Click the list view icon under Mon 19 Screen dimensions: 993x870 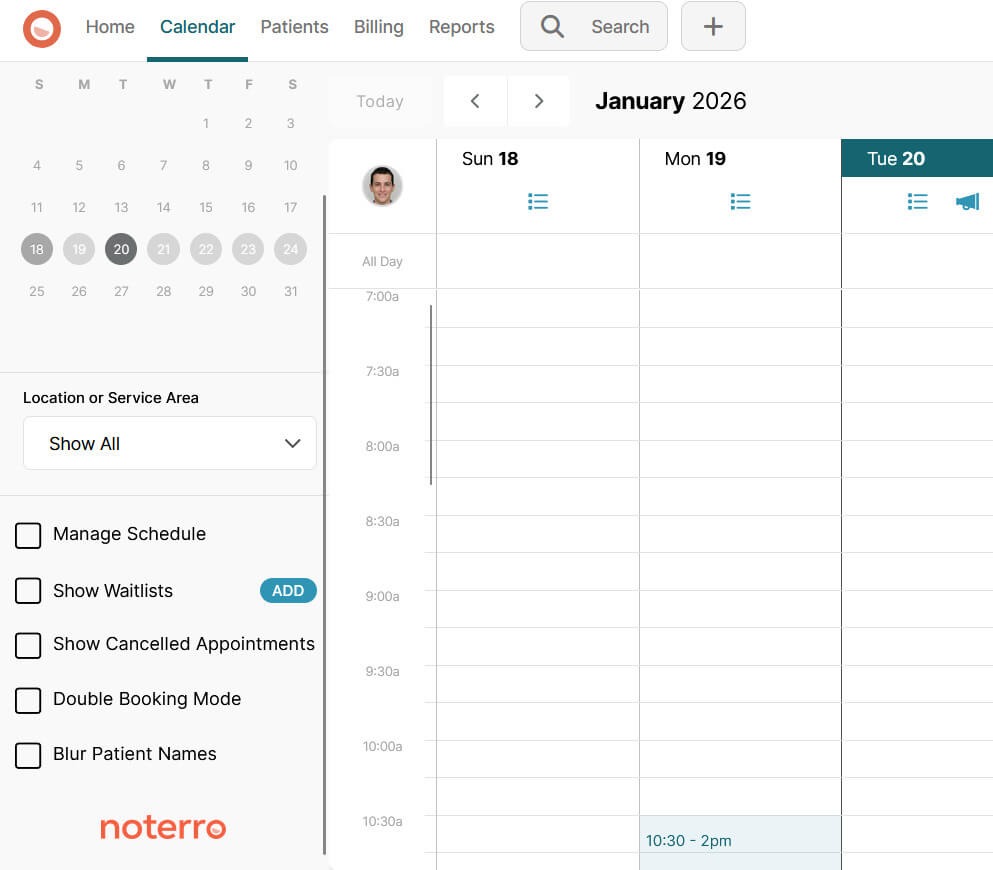pyautogui.click(x=740, y=201)
